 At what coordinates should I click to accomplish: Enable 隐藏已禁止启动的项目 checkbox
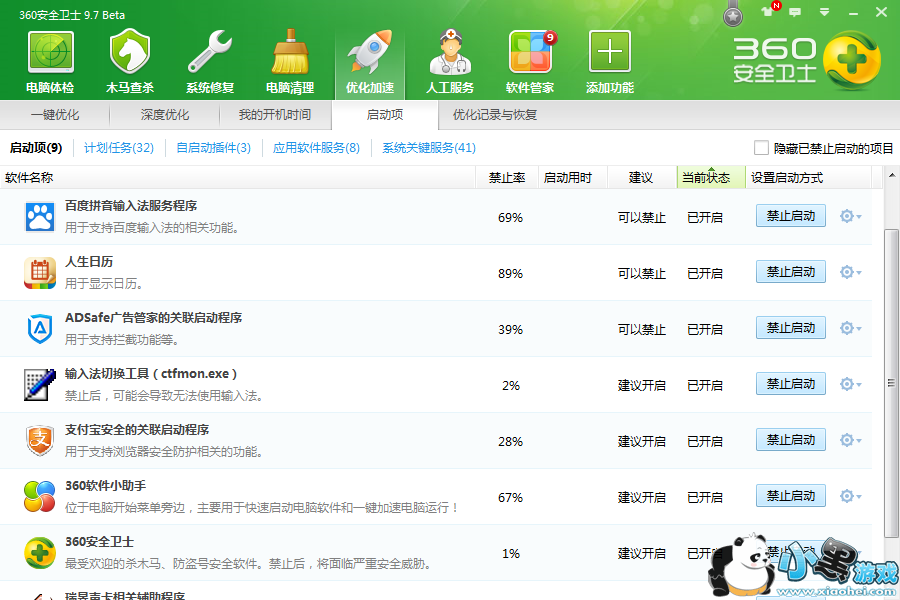tap(762, 148)
